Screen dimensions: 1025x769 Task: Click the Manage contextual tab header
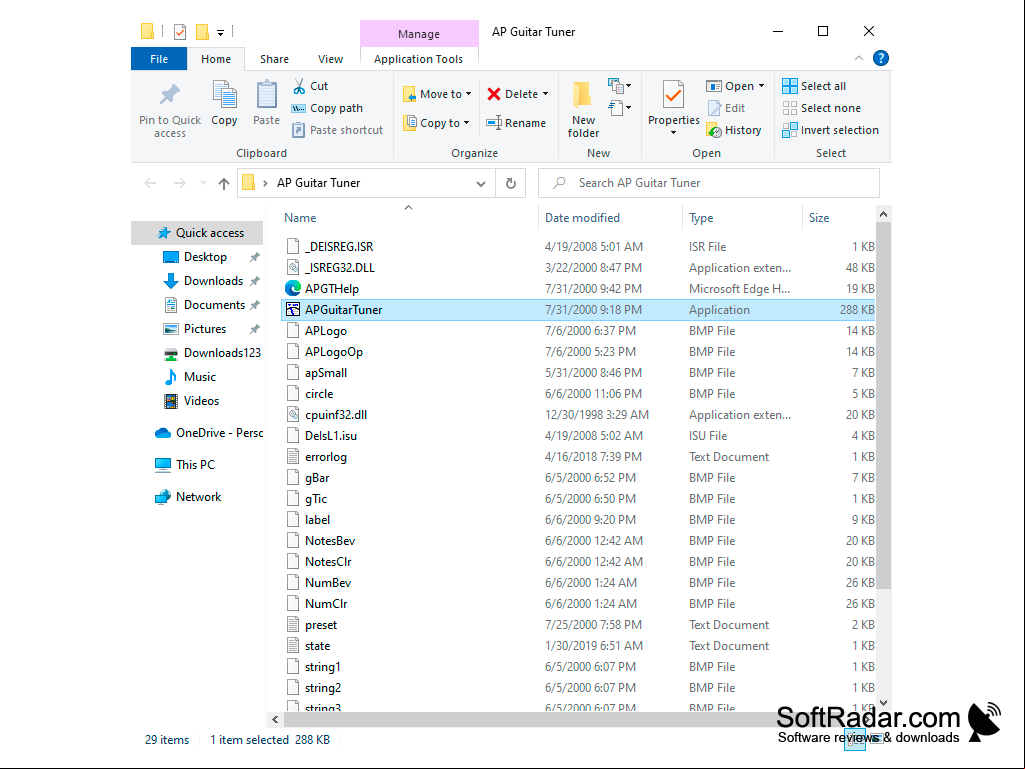(419, 33)
